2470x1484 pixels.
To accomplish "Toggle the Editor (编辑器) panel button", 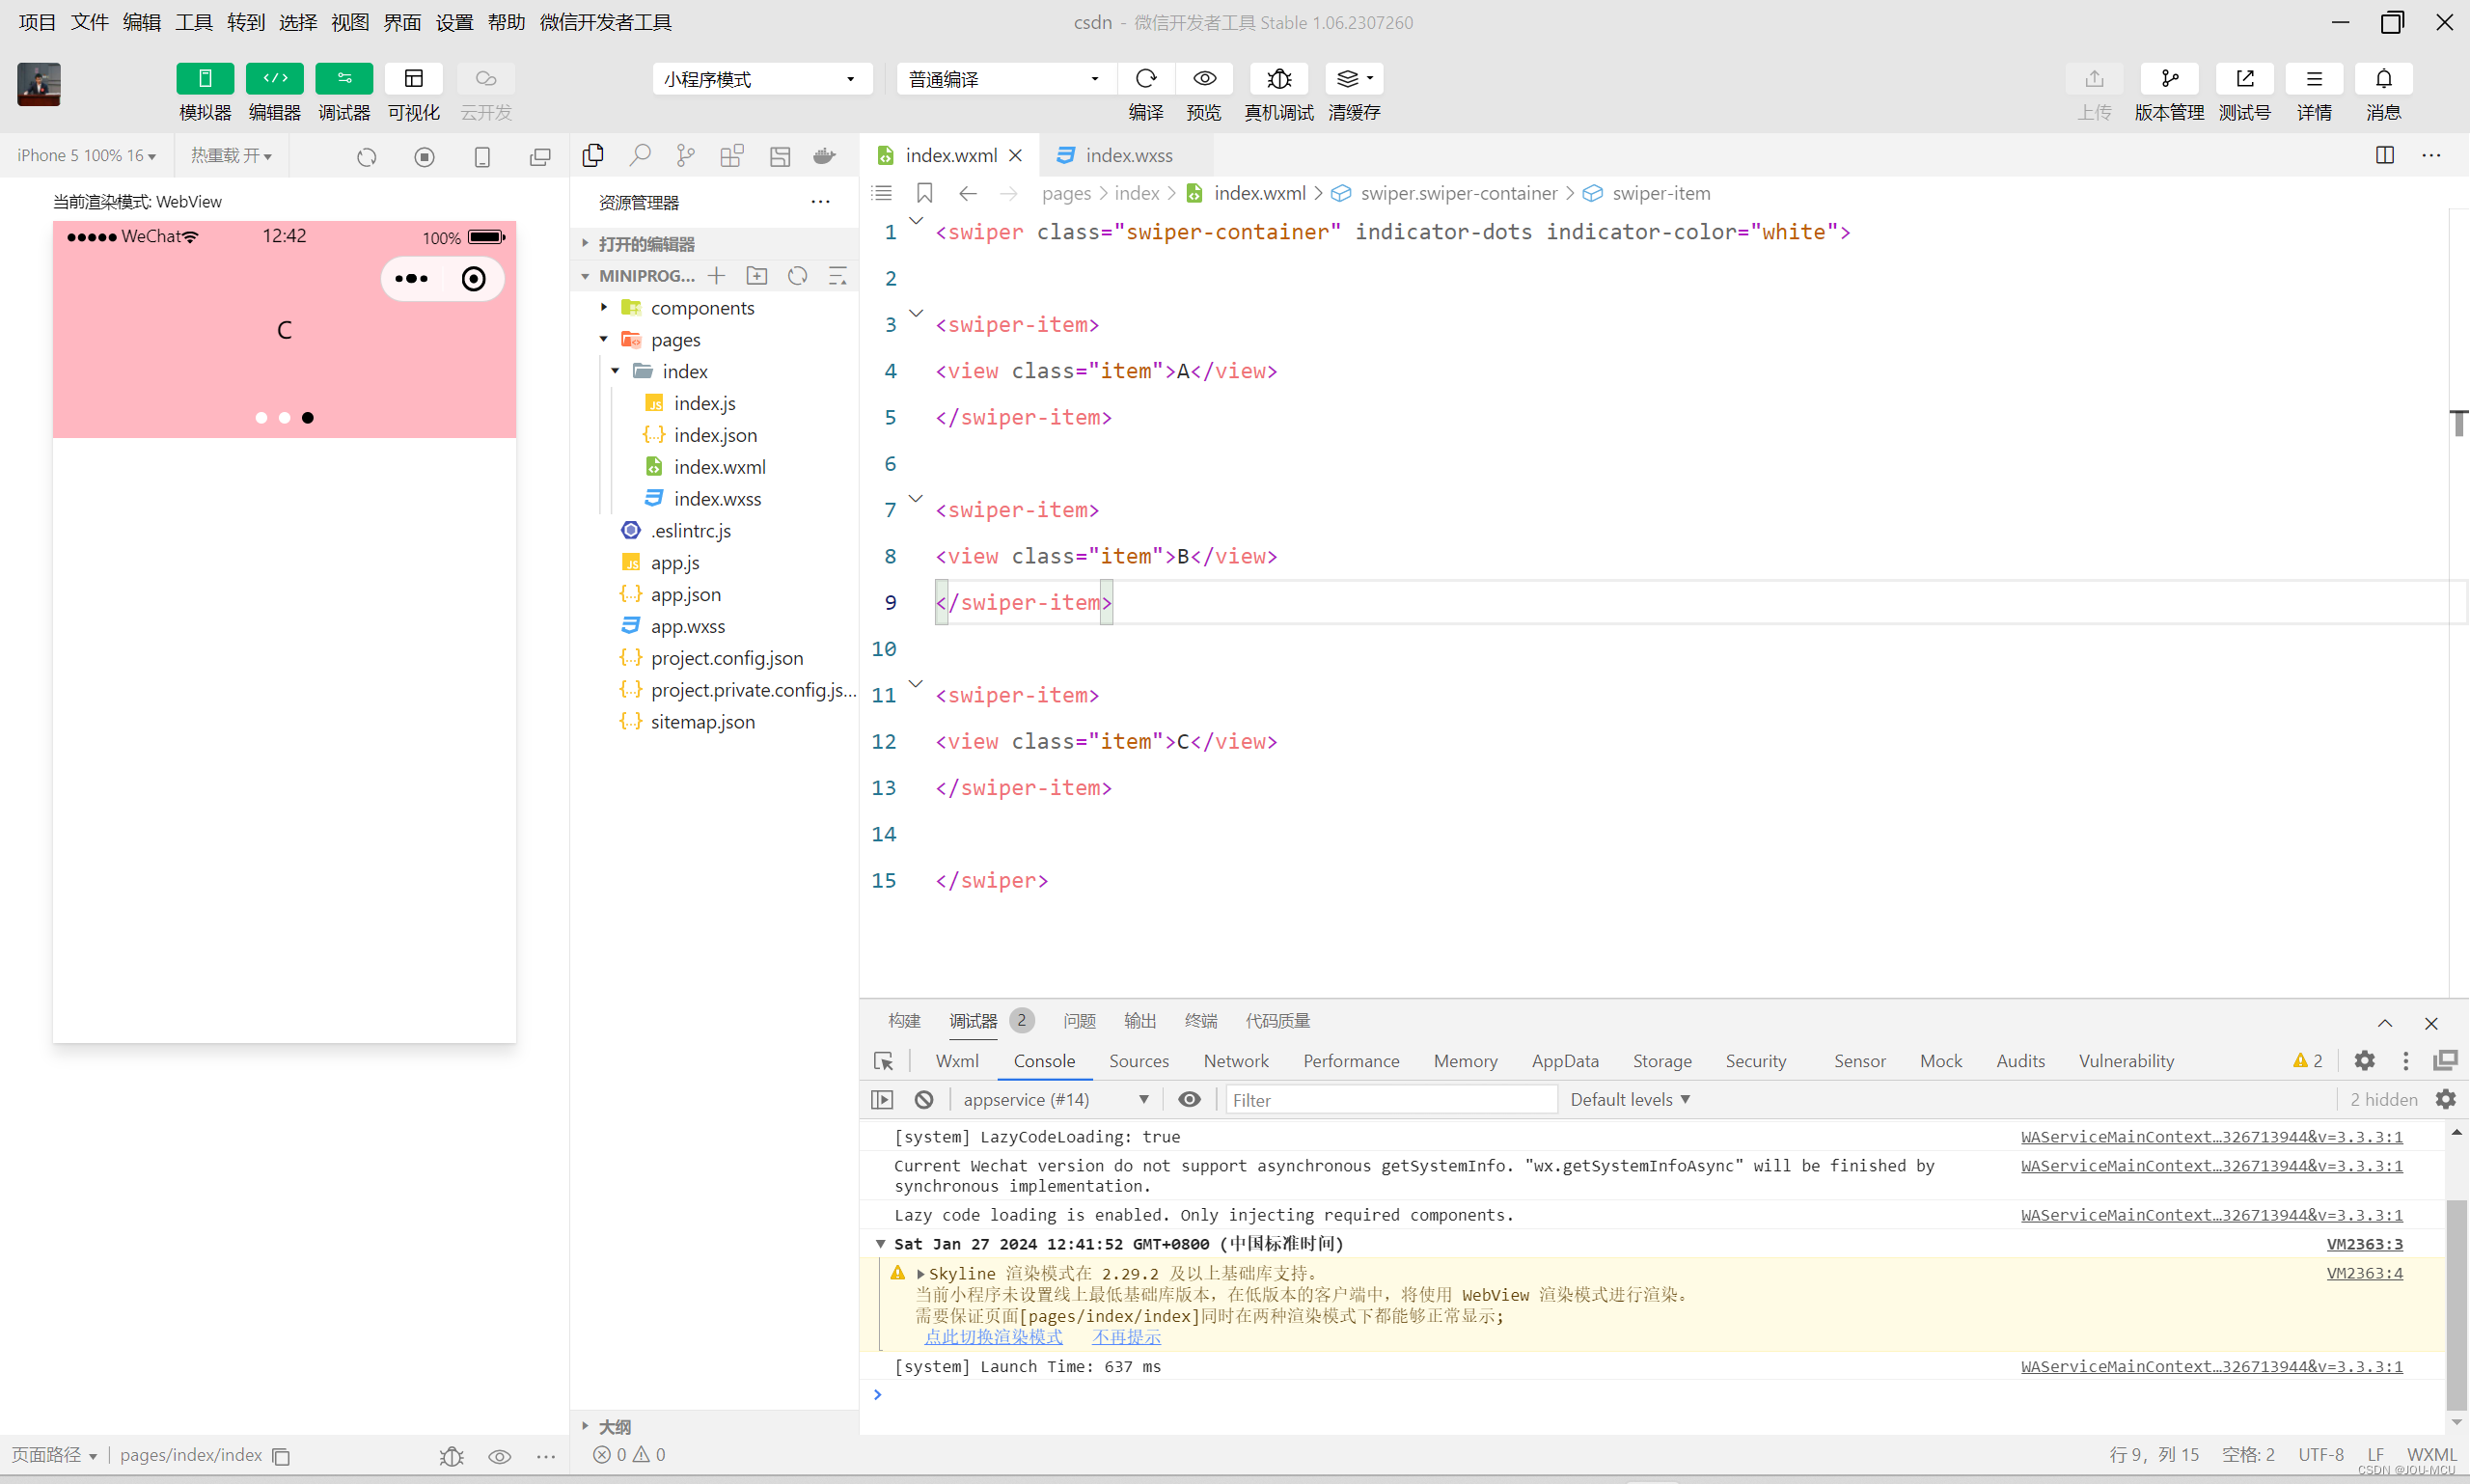I will 275,78.
